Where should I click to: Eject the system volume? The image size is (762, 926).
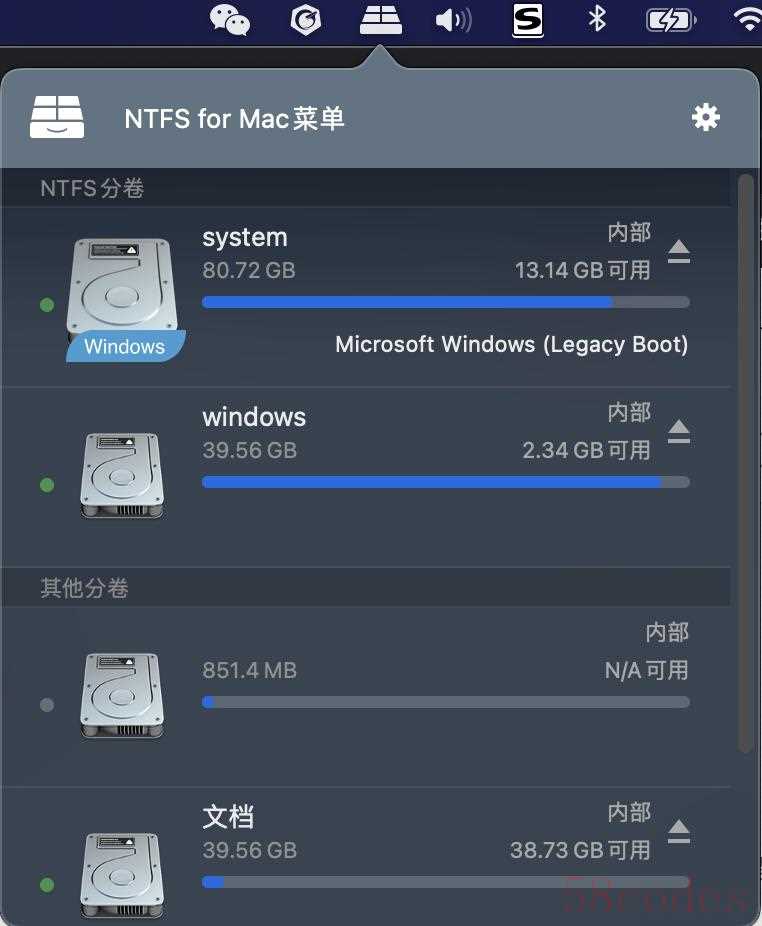pos(679,250)
